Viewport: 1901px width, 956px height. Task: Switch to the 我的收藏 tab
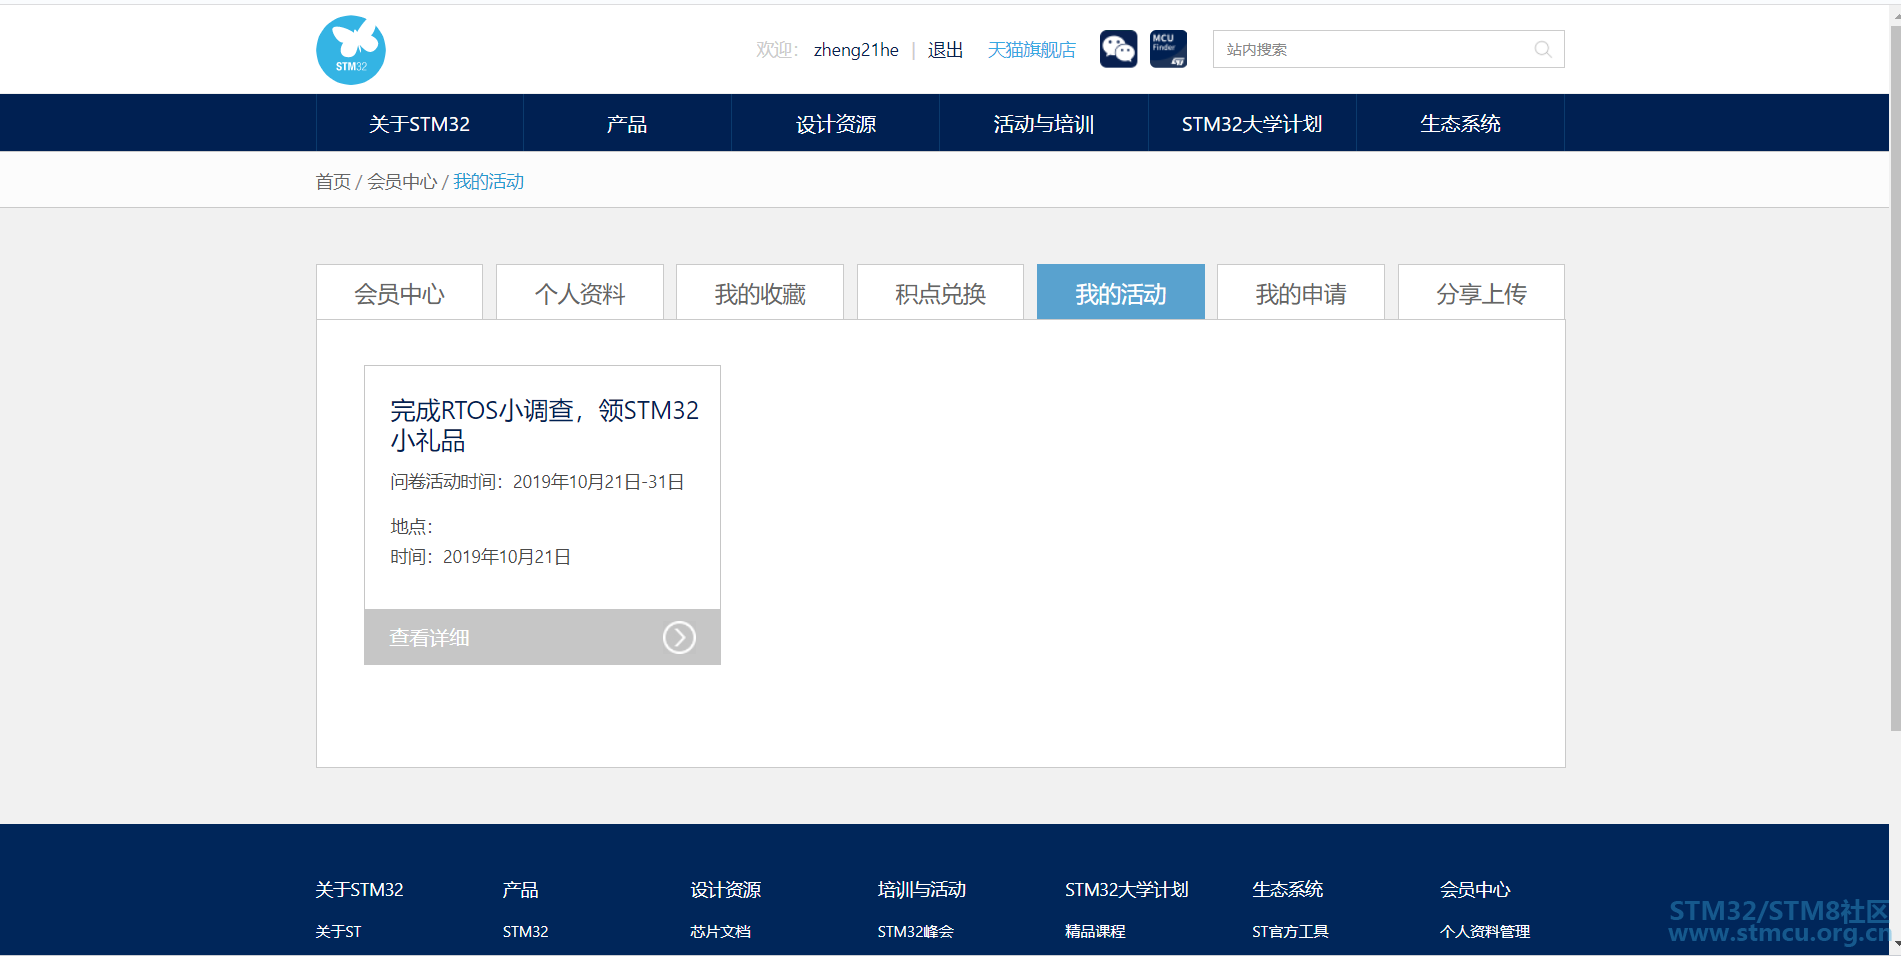760,293
